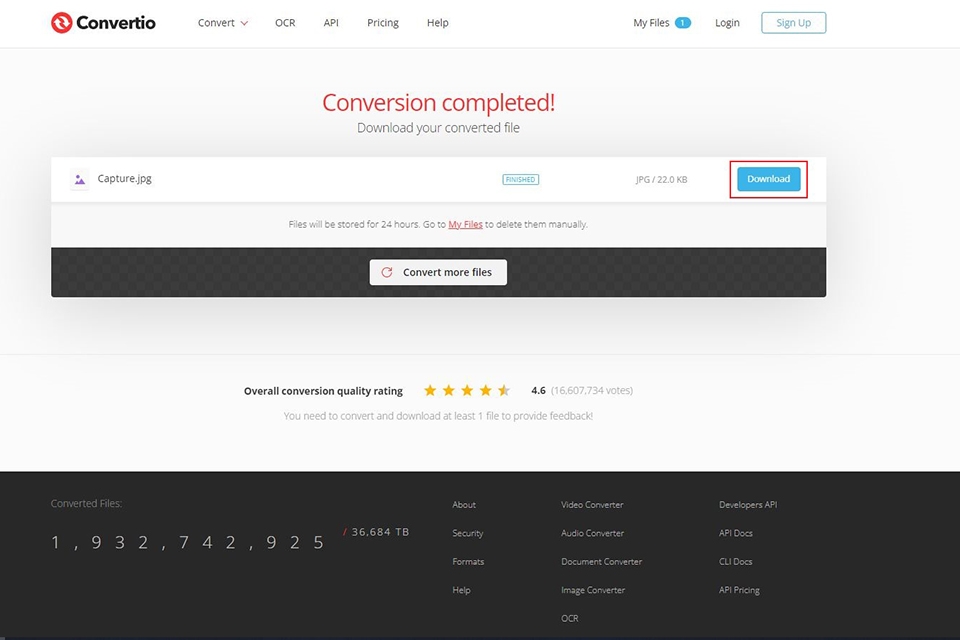Open the Help footer link
Viewport: 960px width, 640px height.
[x=462, y=590]
